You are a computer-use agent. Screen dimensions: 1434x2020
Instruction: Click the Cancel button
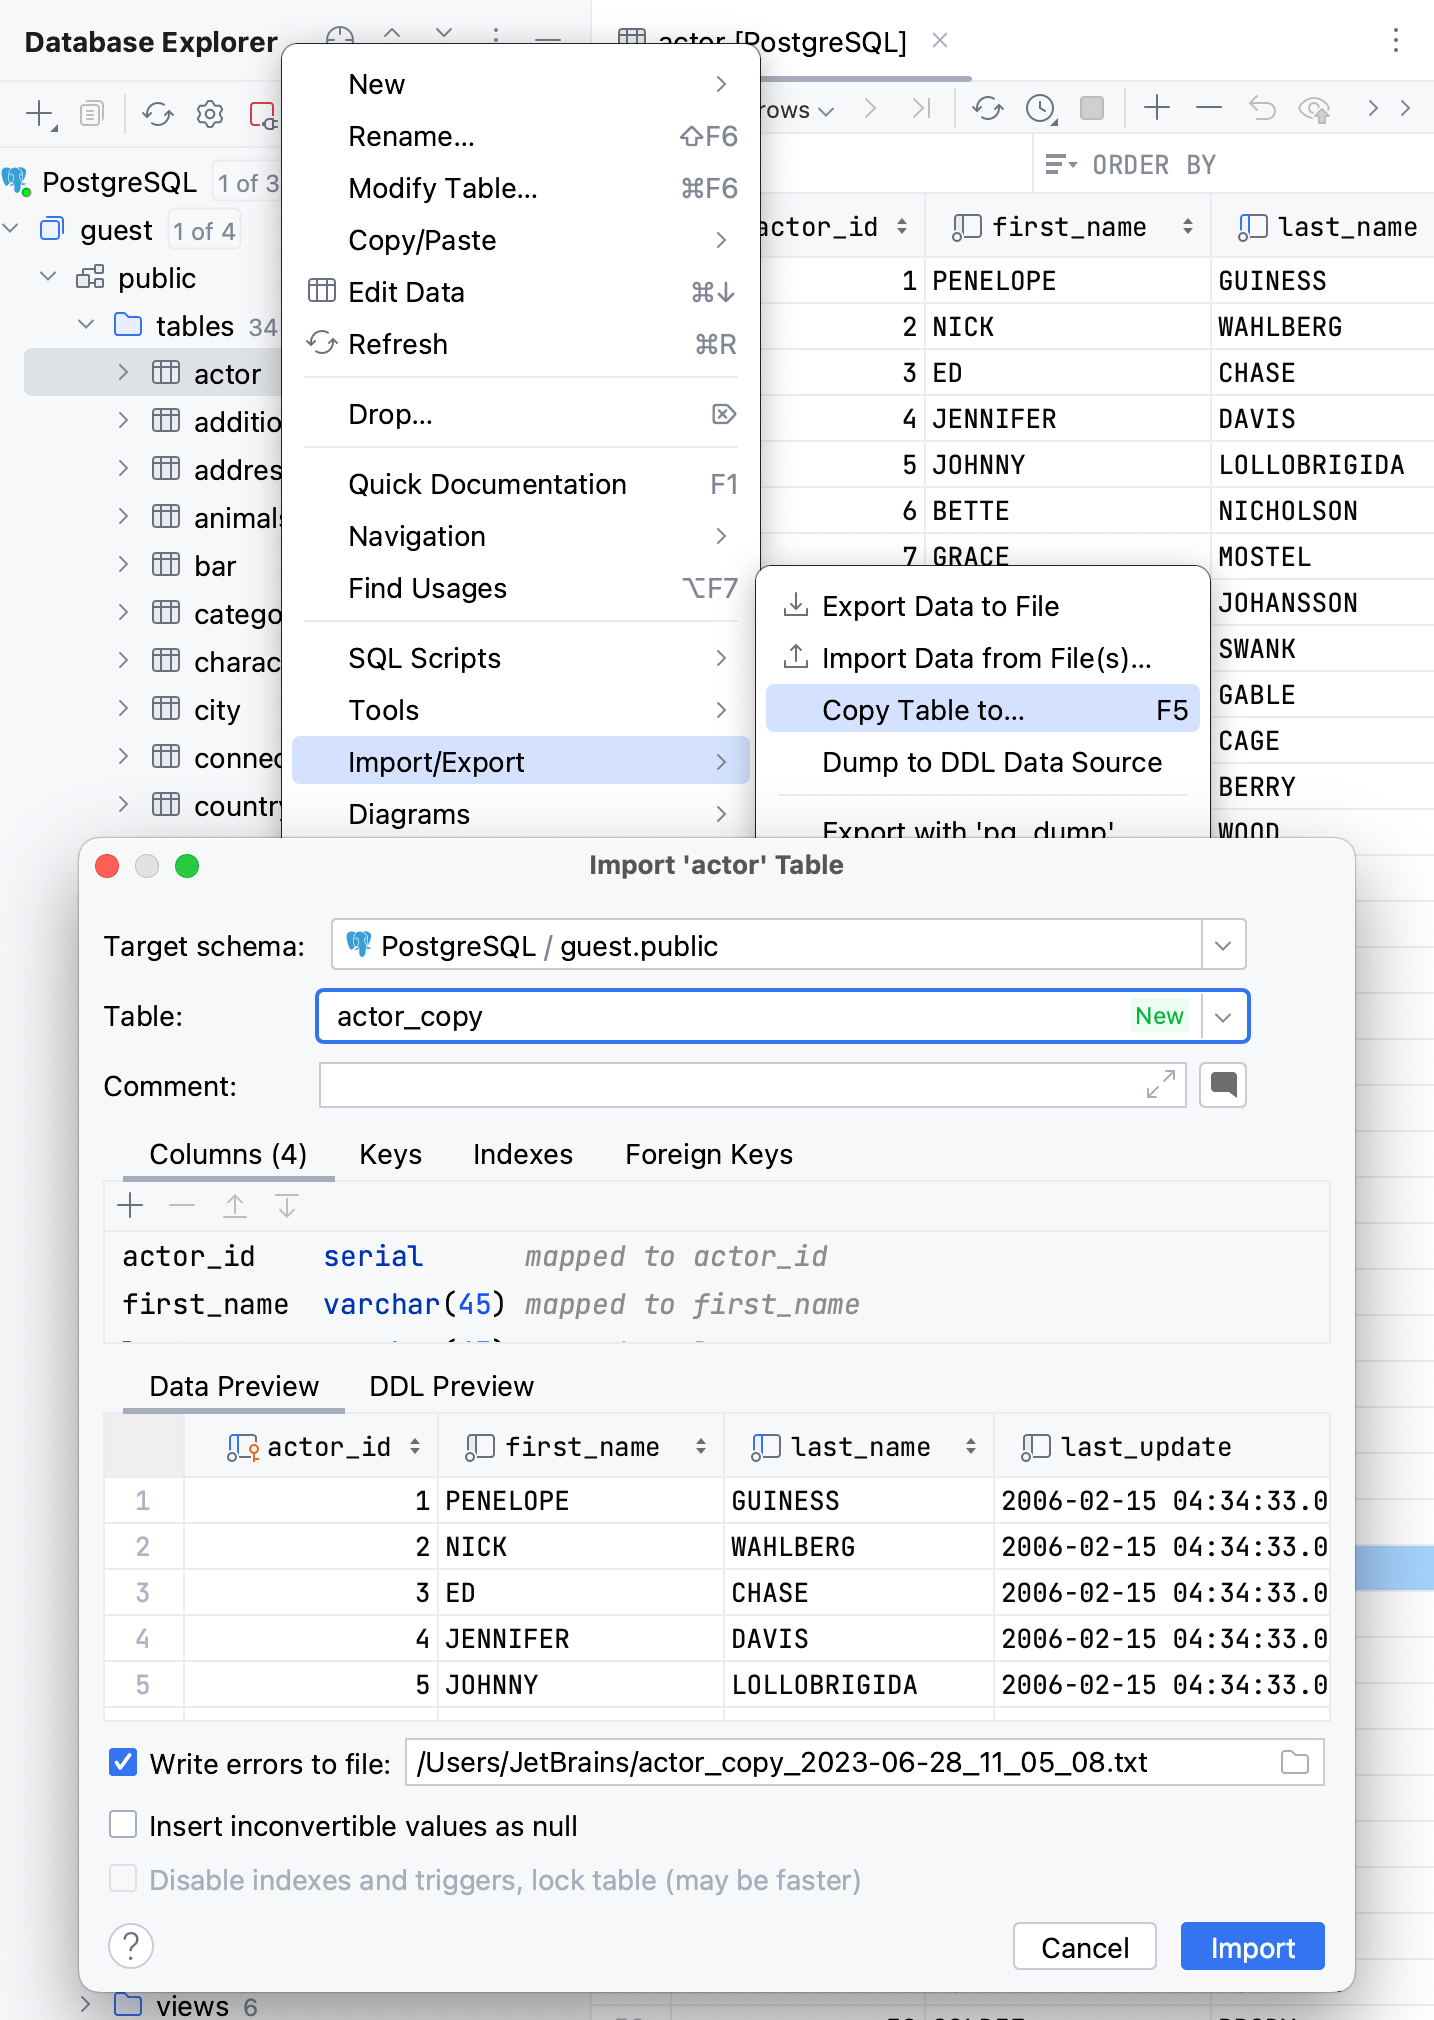[x=1084, y=1947]
